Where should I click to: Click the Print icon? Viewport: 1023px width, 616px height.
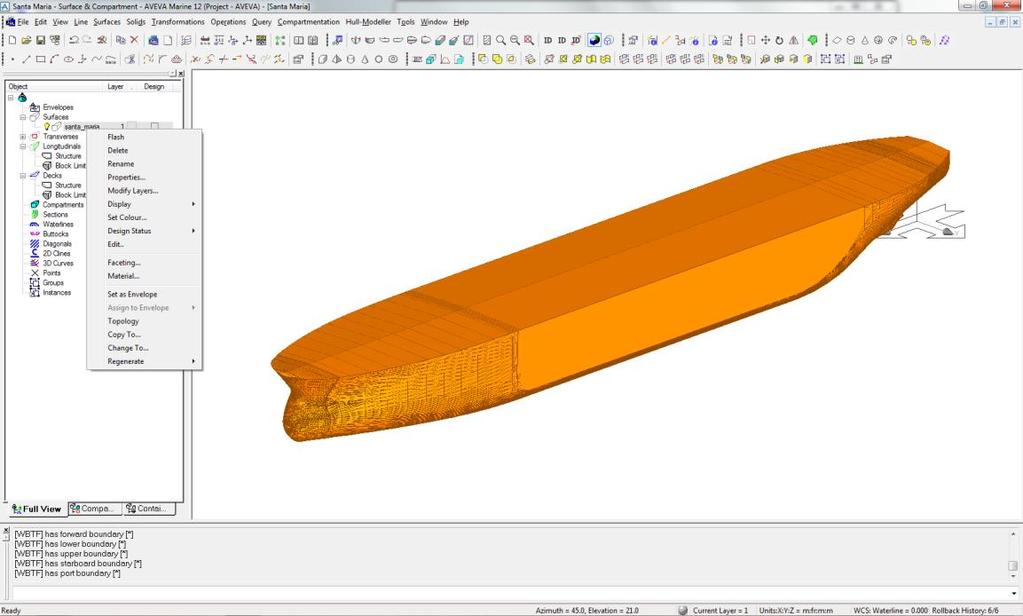(x=153, y=40)
